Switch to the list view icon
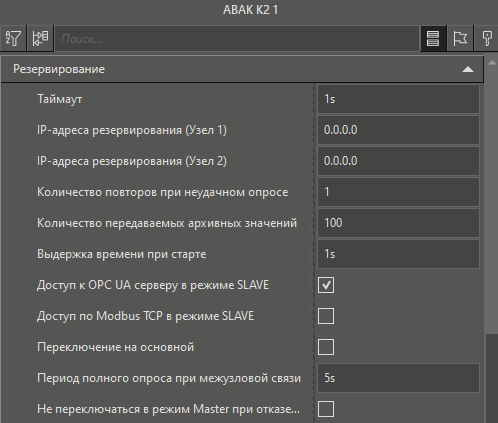The image size is (498, 423). (433, 38)
